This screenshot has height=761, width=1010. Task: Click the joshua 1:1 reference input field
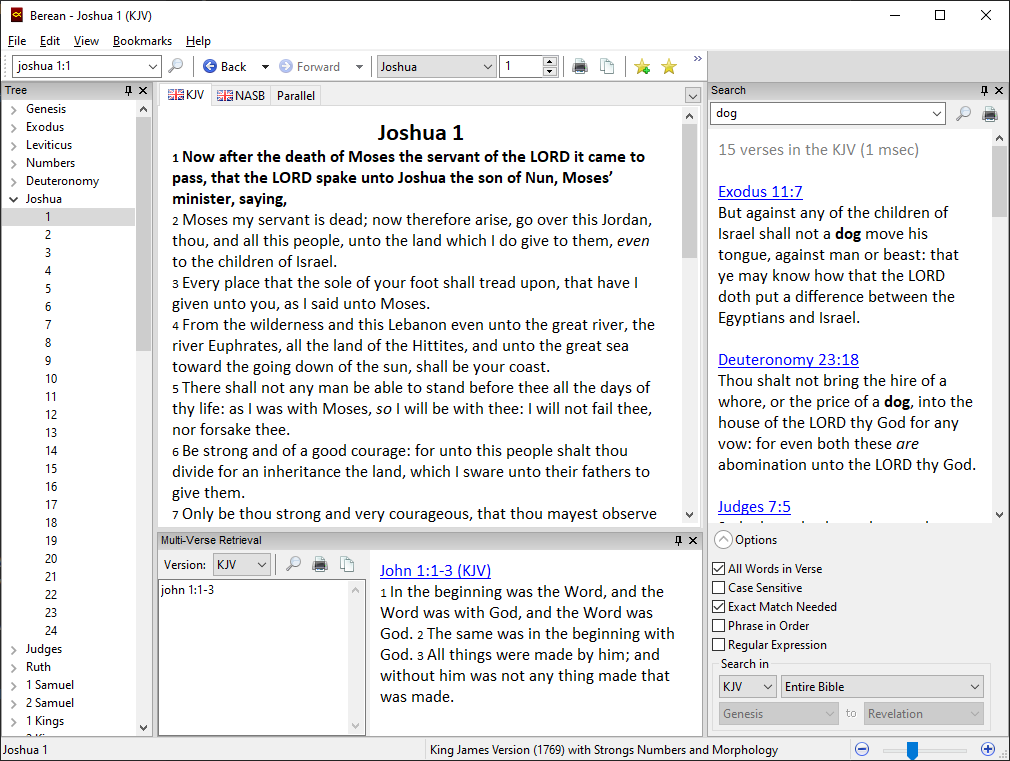pyautogui.click(x=79, y=66)
